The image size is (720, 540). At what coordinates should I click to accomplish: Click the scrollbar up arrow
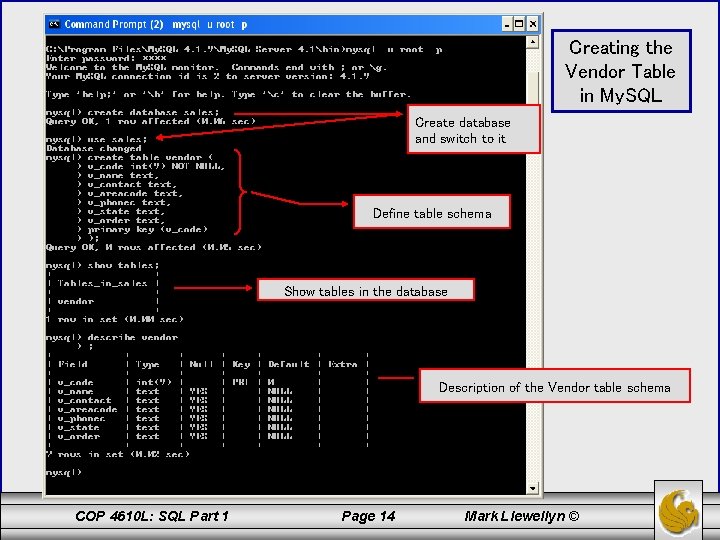tap(532, 42)
